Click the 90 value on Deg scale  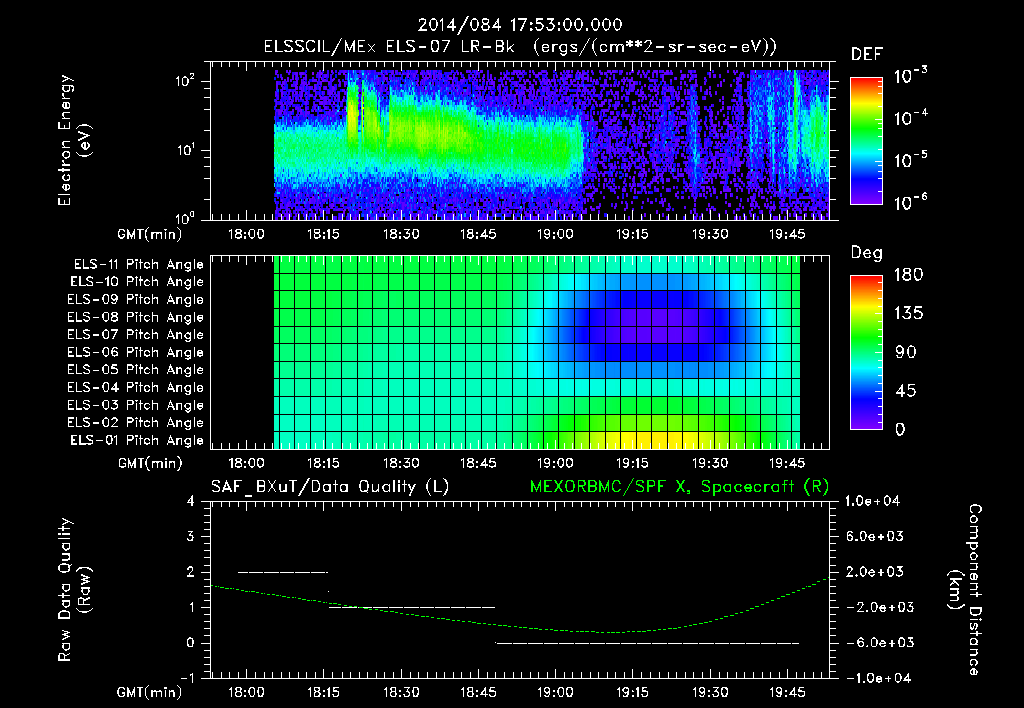903,353
